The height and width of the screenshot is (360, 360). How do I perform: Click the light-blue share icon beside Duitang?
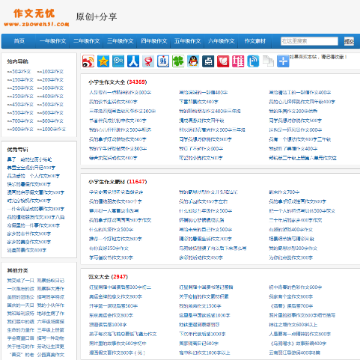point(253,61)
